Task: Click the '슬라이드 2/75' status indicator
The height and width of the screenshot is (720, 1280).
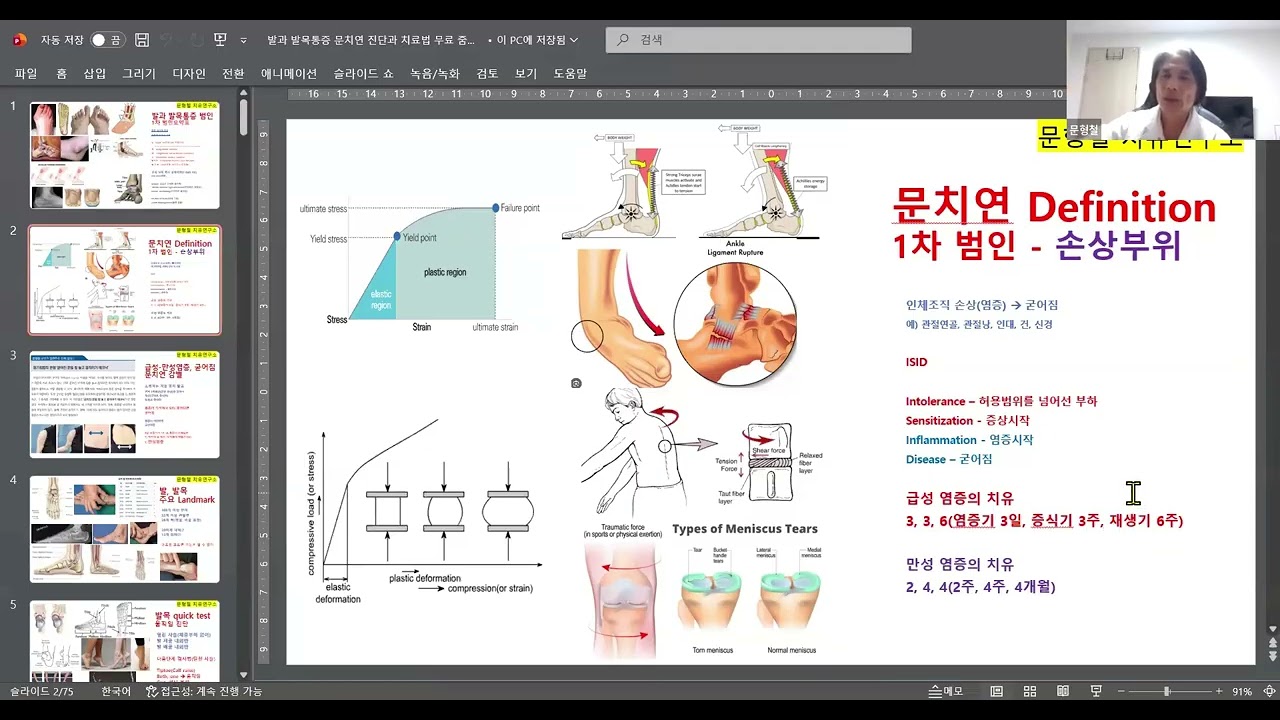Action: 41,691
